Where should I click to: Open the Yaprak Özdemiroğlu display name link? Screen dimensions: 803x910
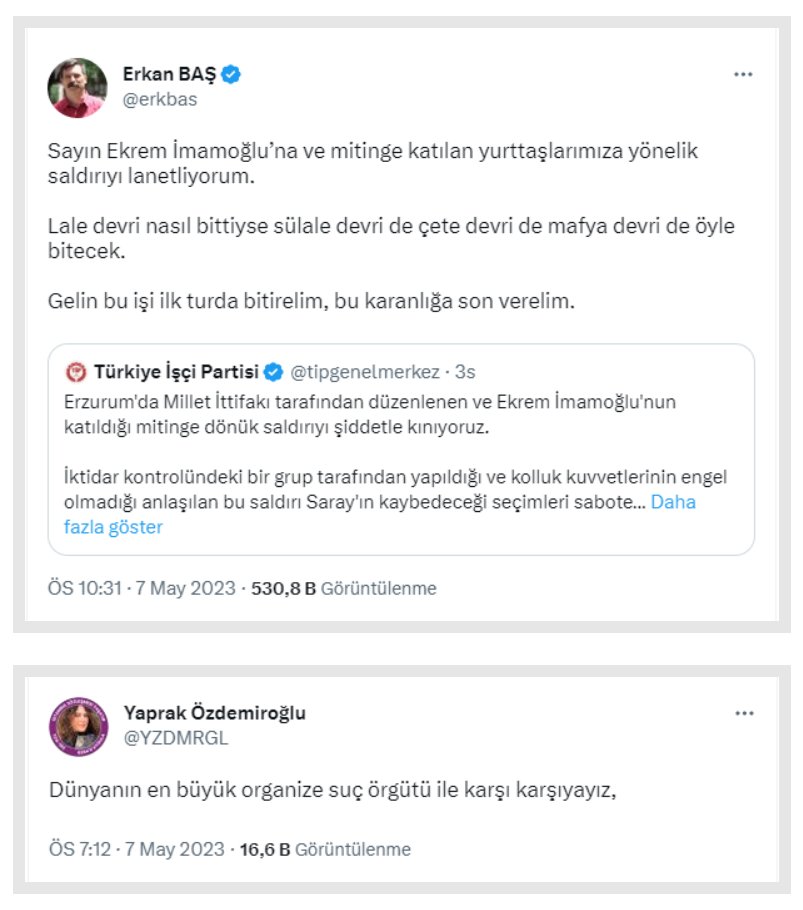(214, 713)
